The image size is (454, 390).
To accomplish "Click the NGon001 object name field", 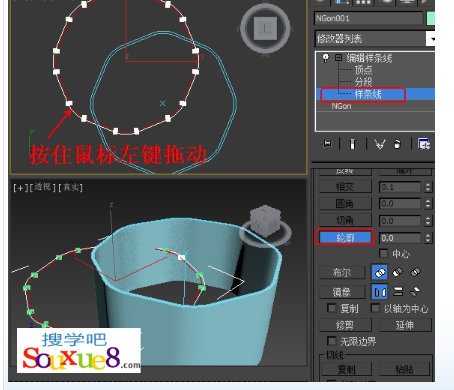I will tap(369, 18).
